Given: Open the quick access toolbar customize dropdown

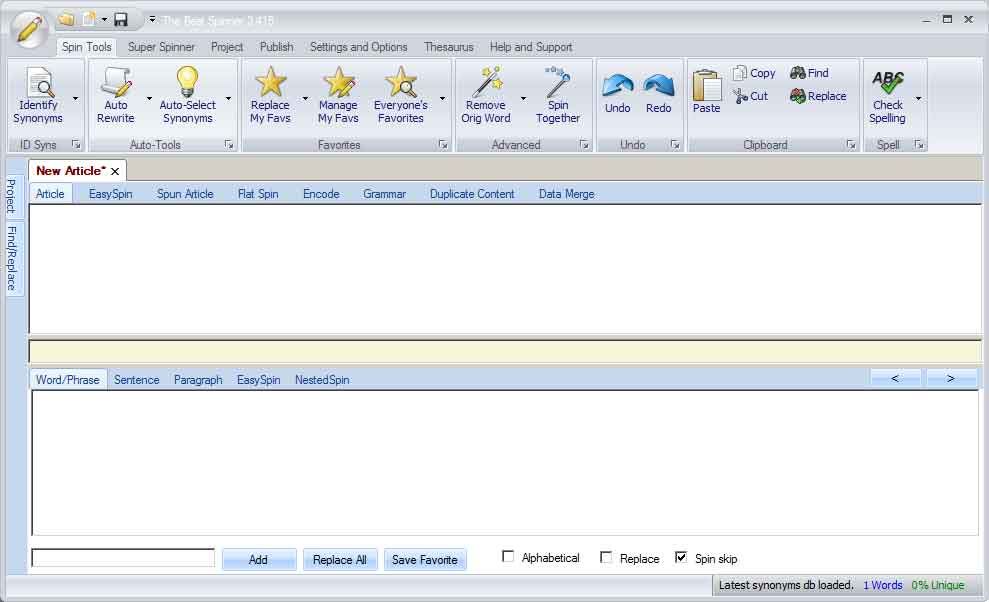Looking at the screenshot, I should [x=152, y=20].
